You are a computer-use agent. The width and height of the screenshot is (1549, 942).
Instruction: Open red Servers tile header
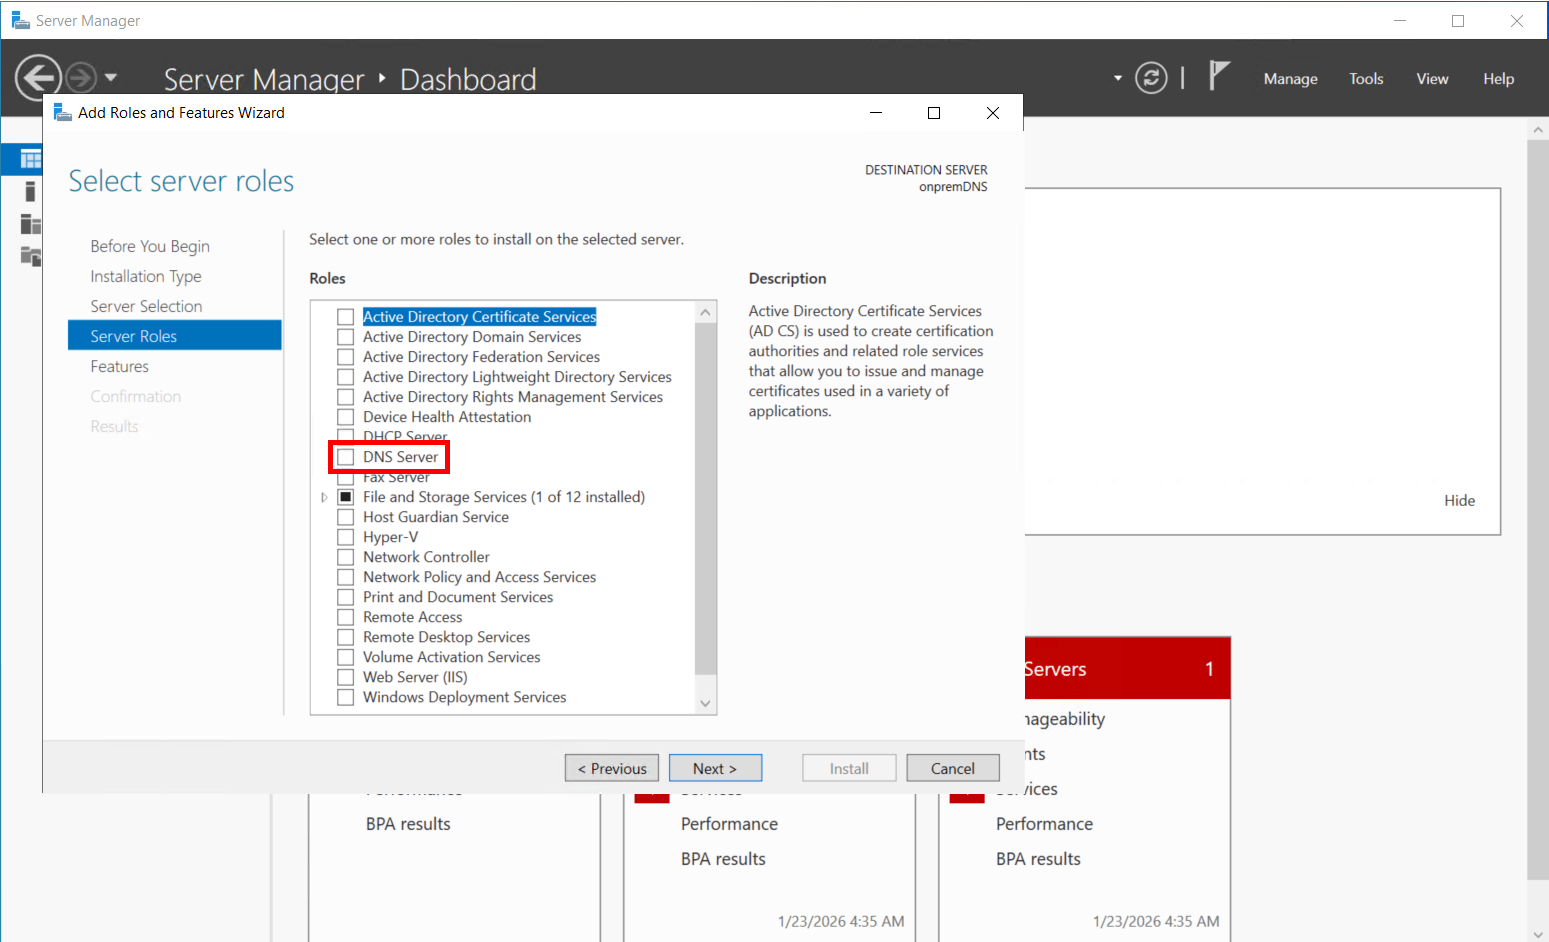point(1128,668)
